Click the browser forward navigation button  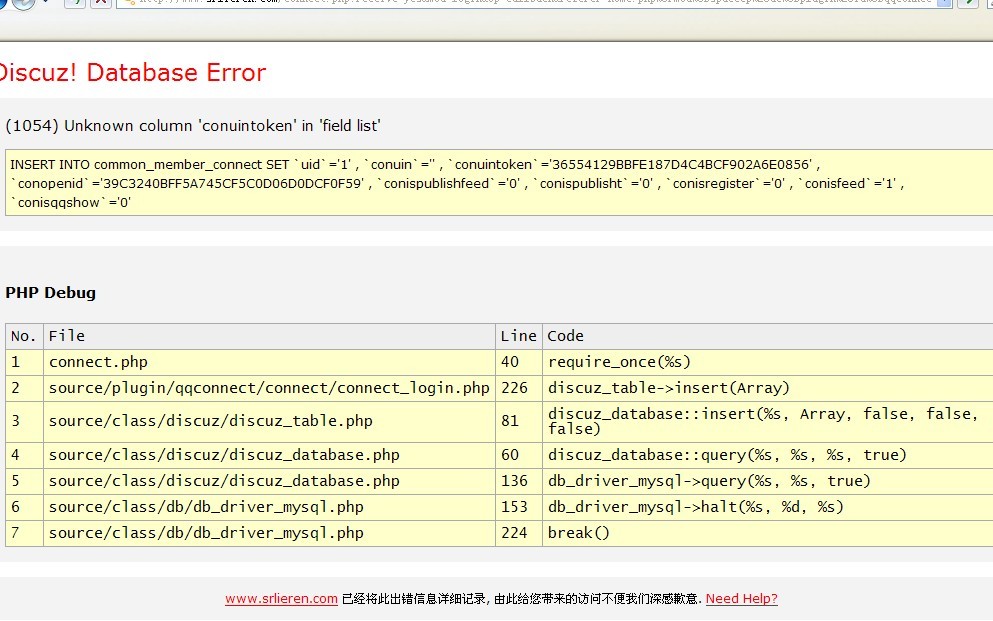coord(22,3)
